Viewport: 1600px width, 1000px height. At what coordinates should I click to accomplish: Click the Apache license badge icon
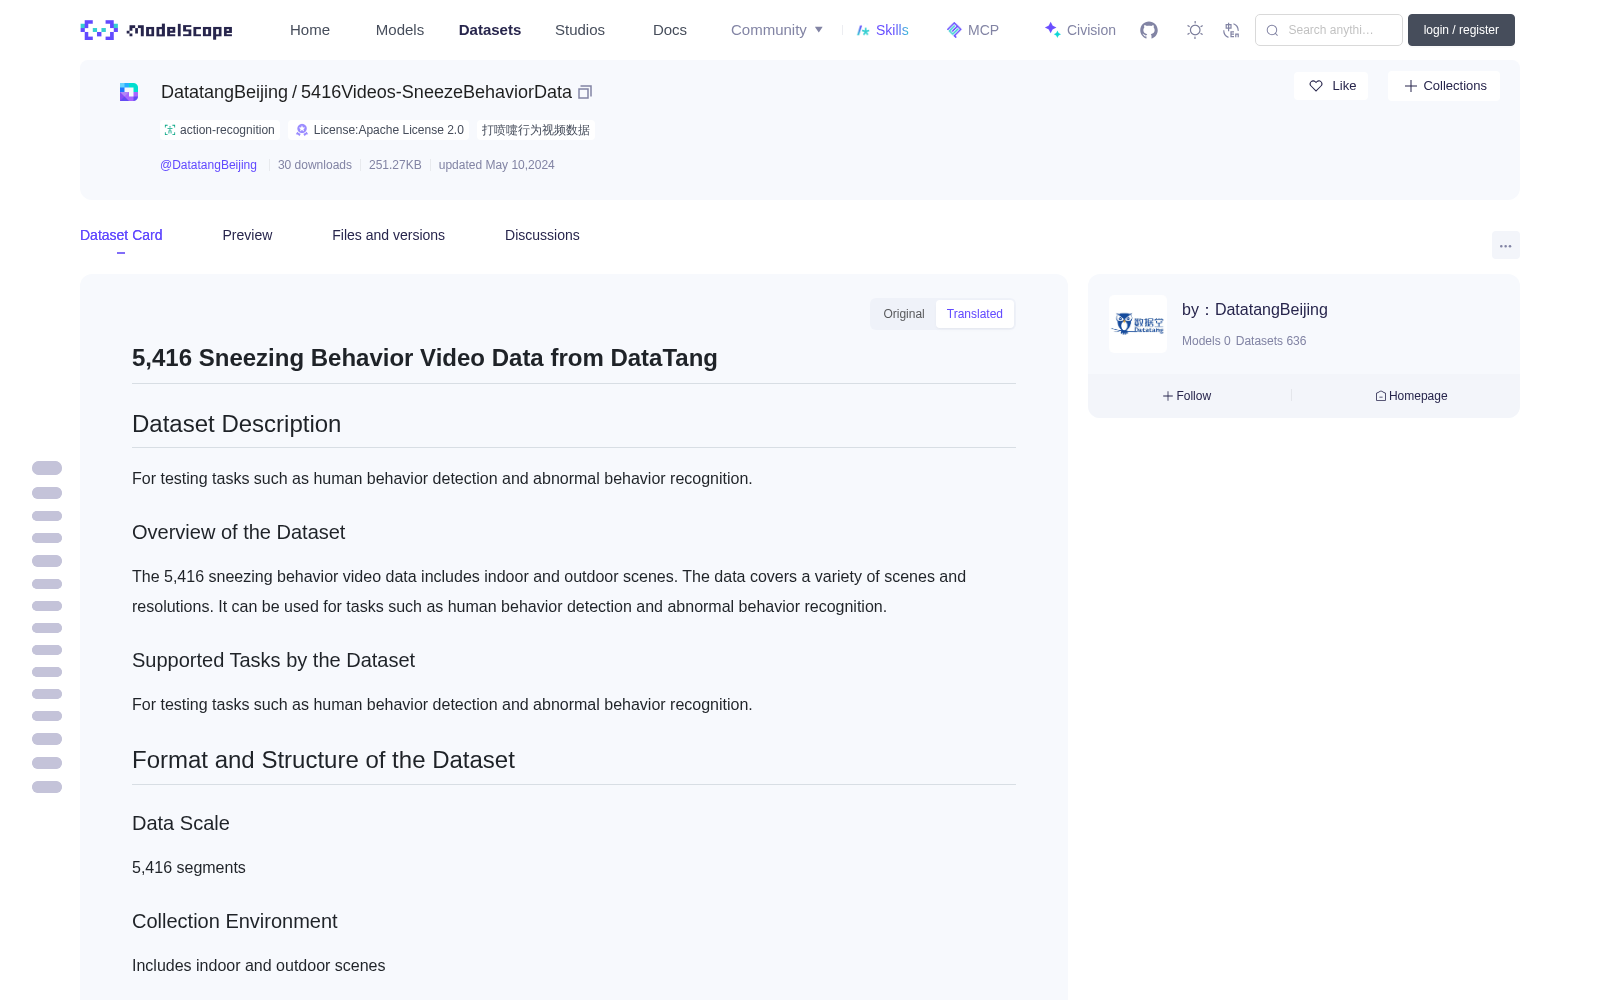[302, 130]
